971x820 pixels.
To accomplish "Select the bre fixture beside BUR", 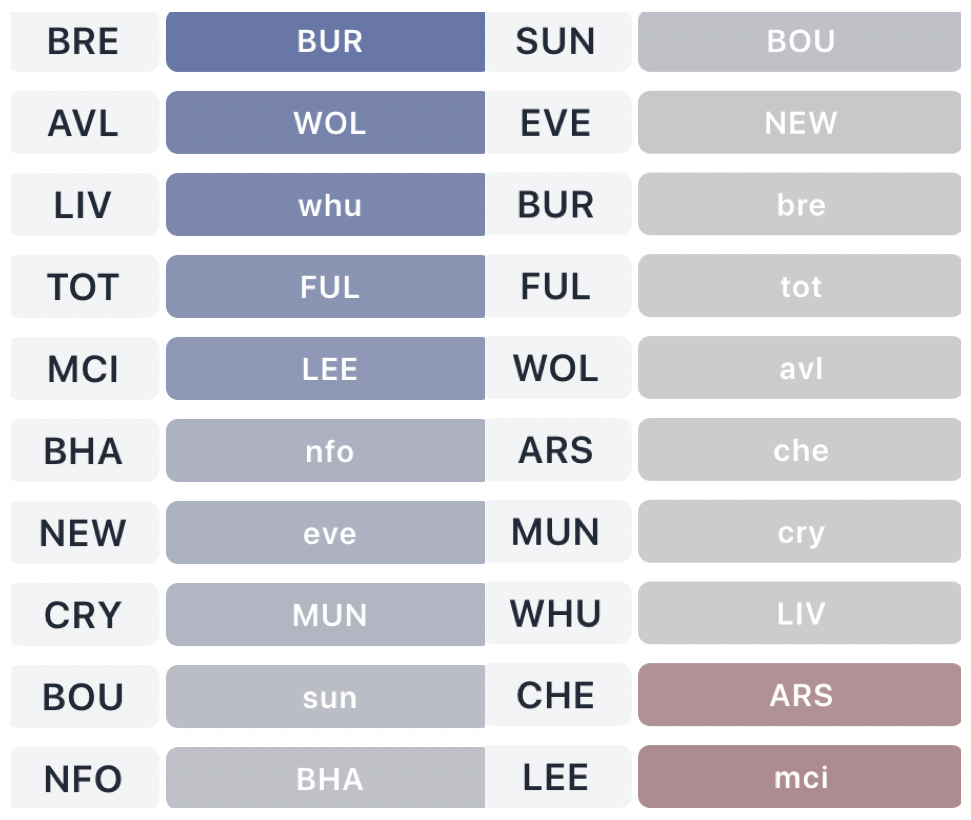I will (800, 205).
